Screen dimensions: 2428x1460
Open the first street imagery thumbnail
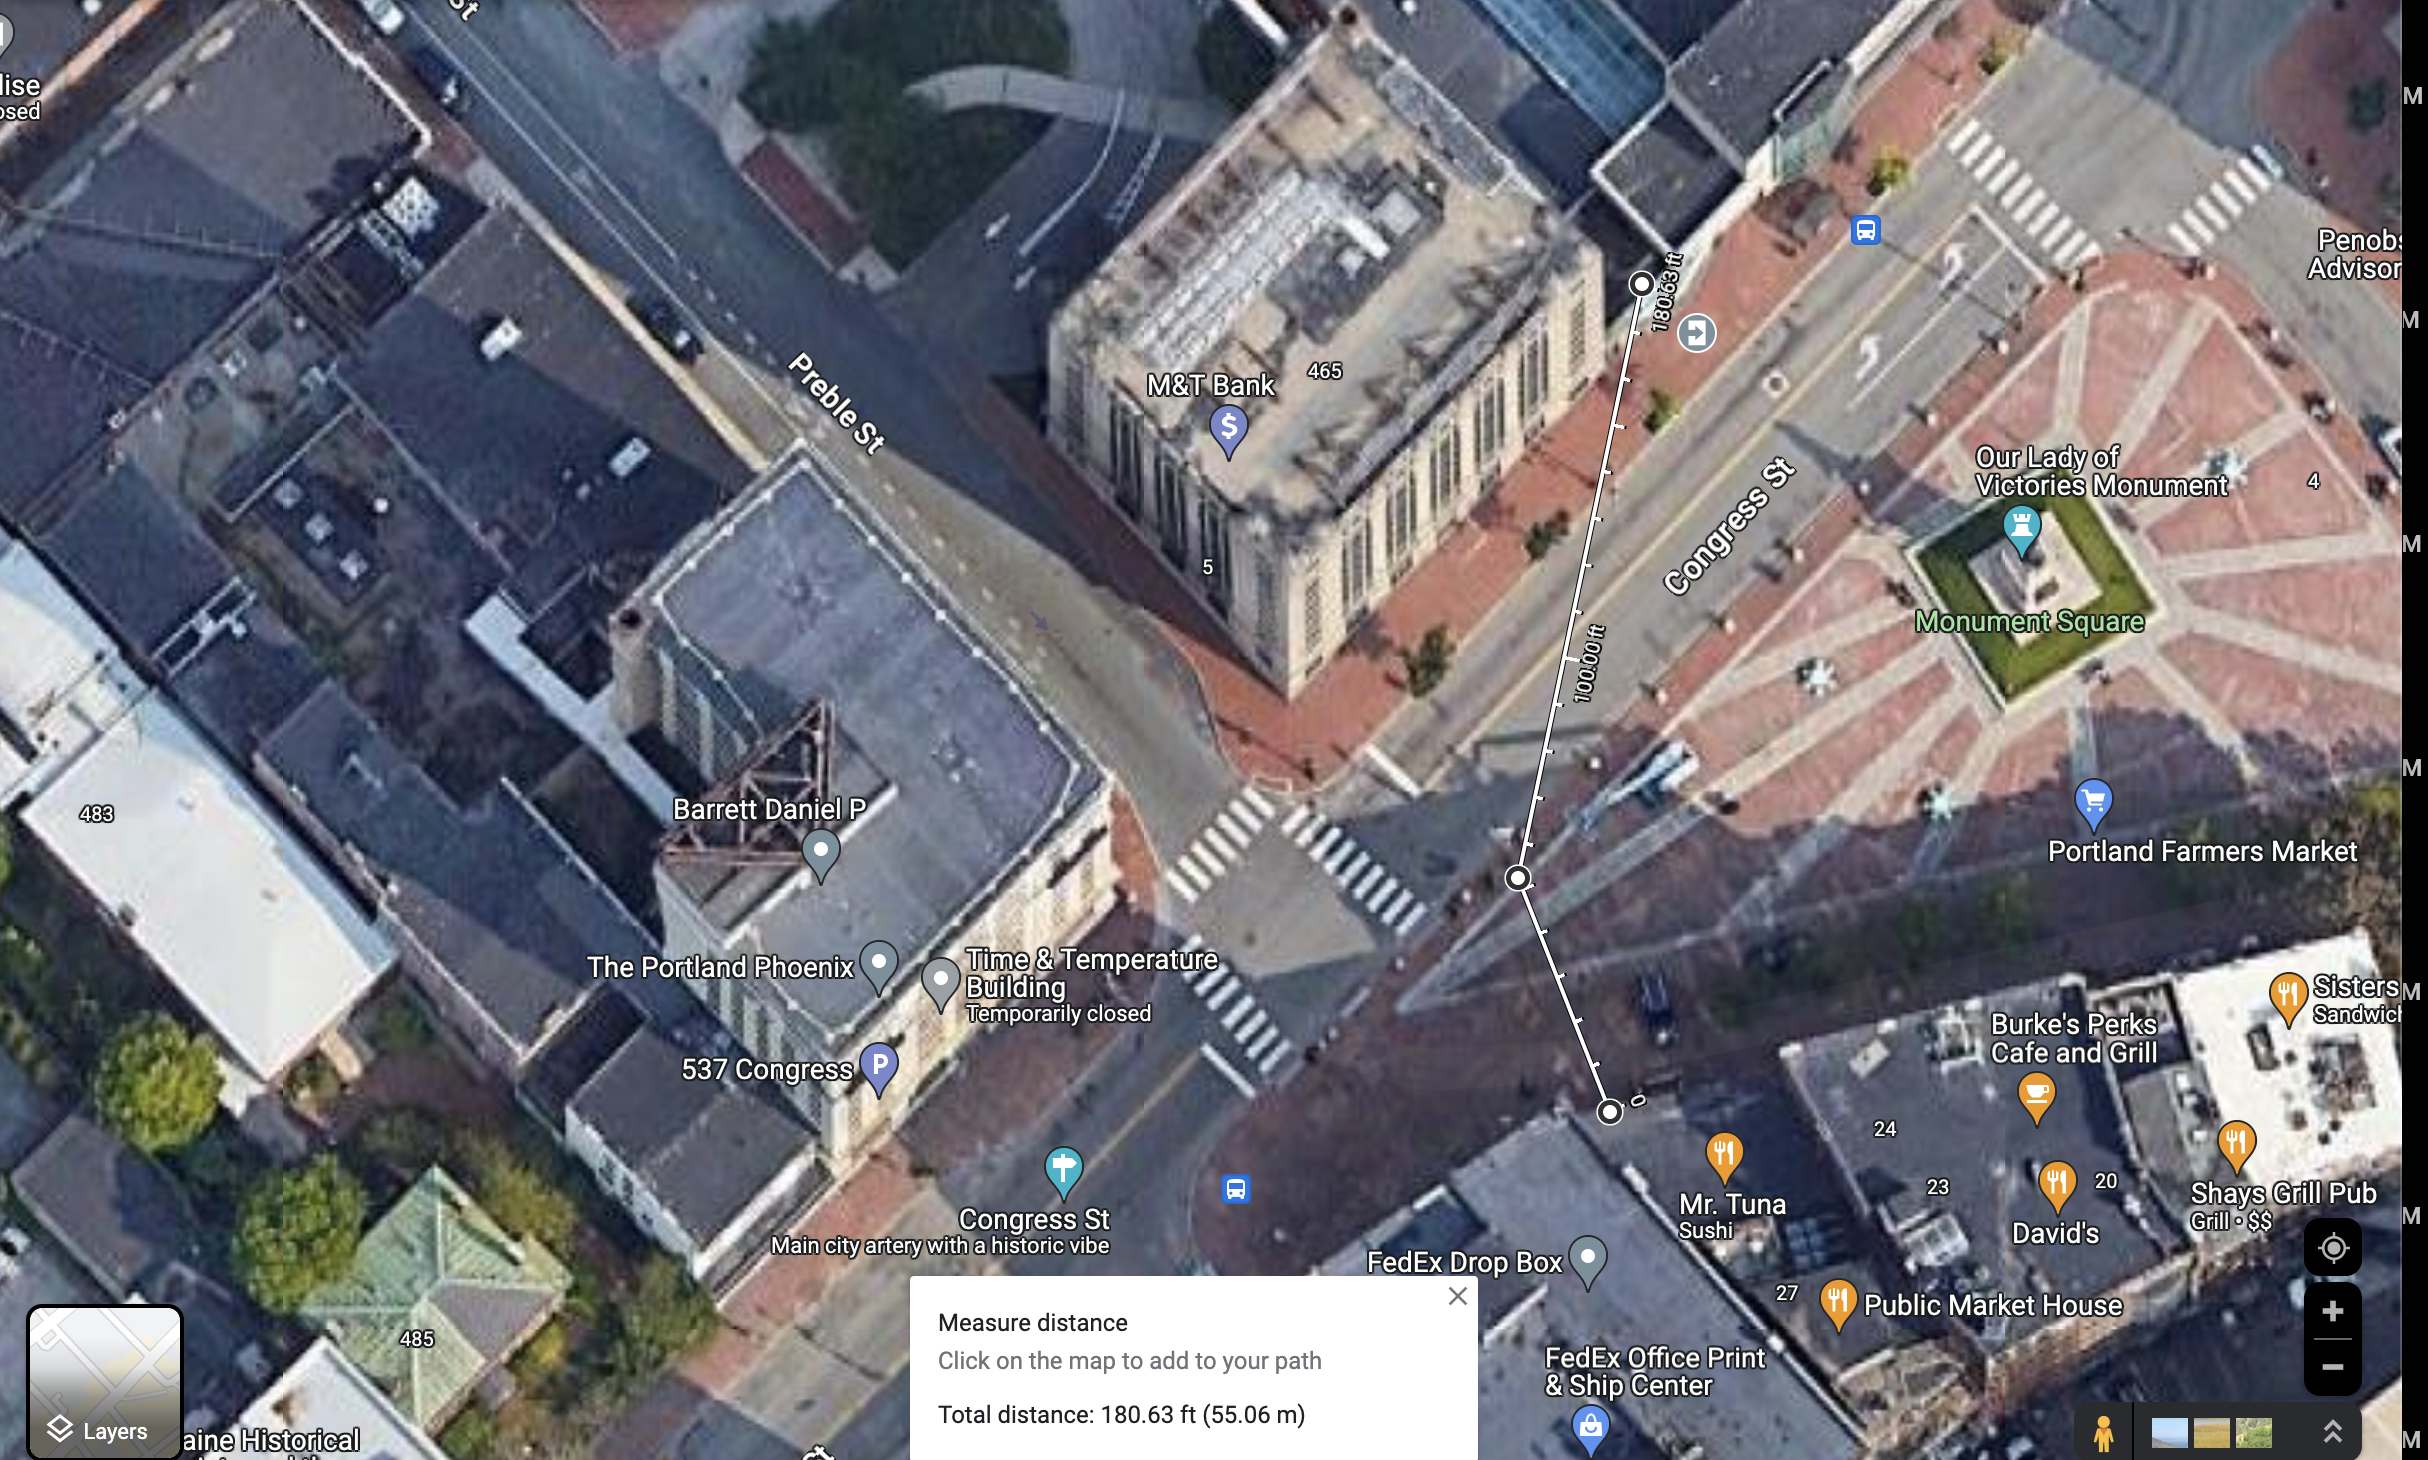pos(2168,1433)
